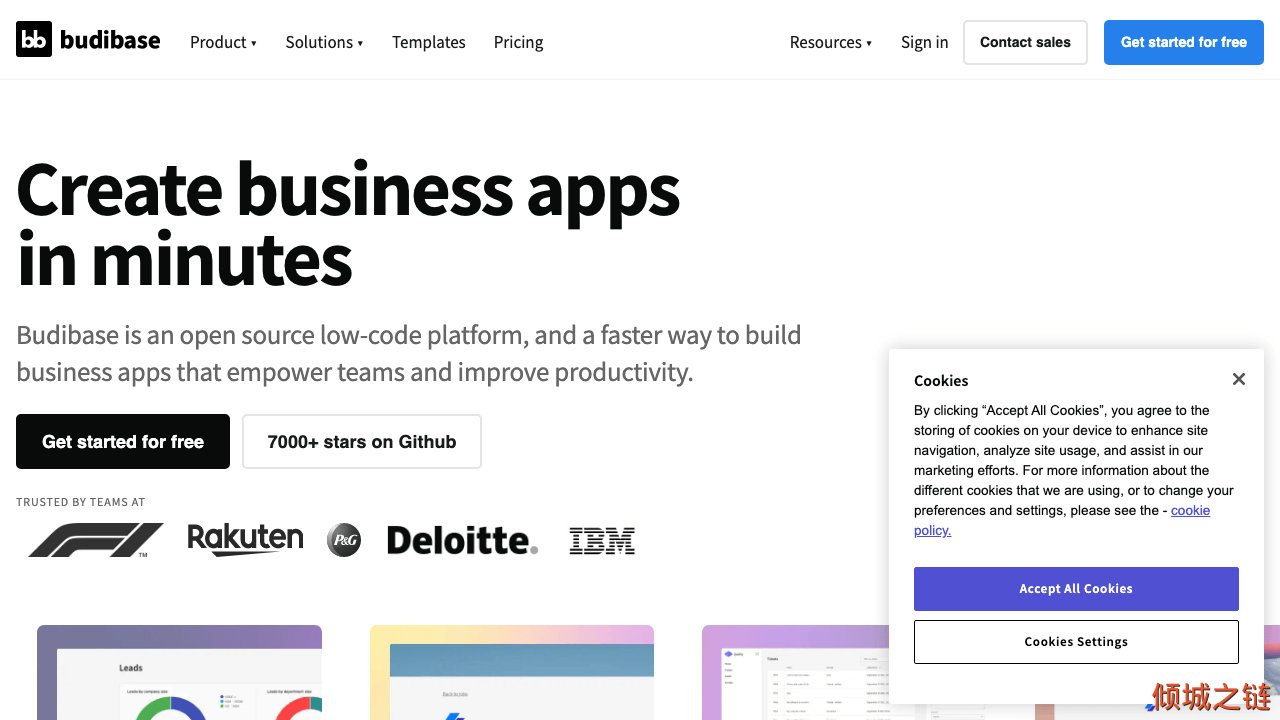1280x720 pixels.
Task: Open the yellow-pink gradient template thumbnail
Action: click(x=512, y=672)
